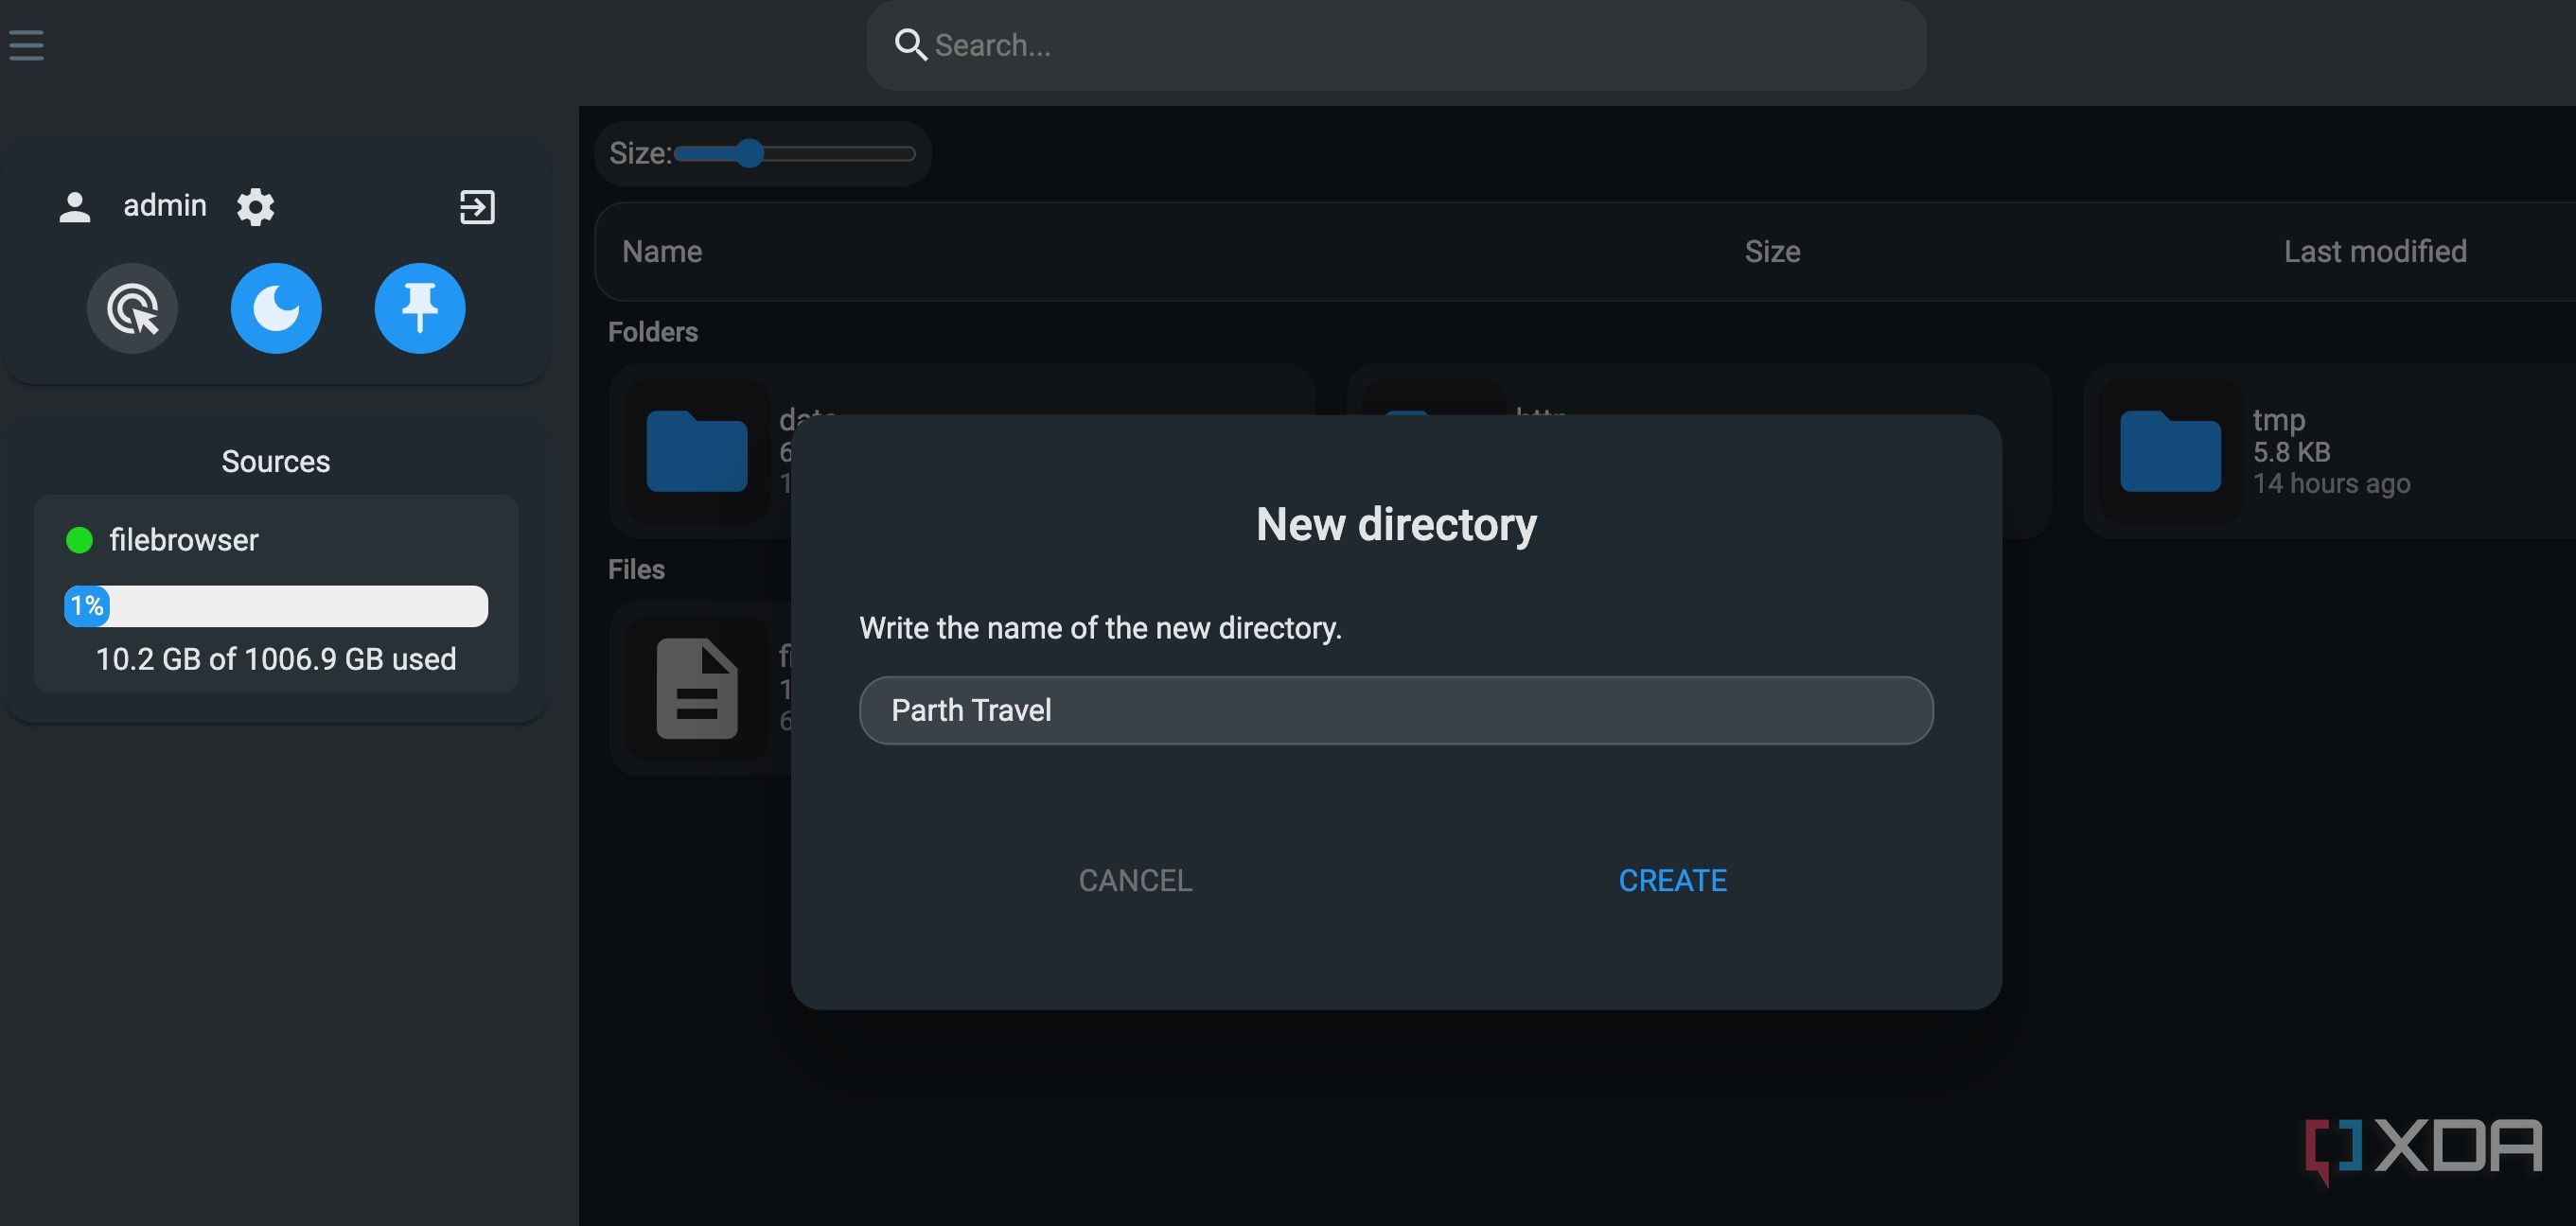The image size is (2576, 1226).
Task: Sort by Last modified column
Action: tap(2375, 251)
